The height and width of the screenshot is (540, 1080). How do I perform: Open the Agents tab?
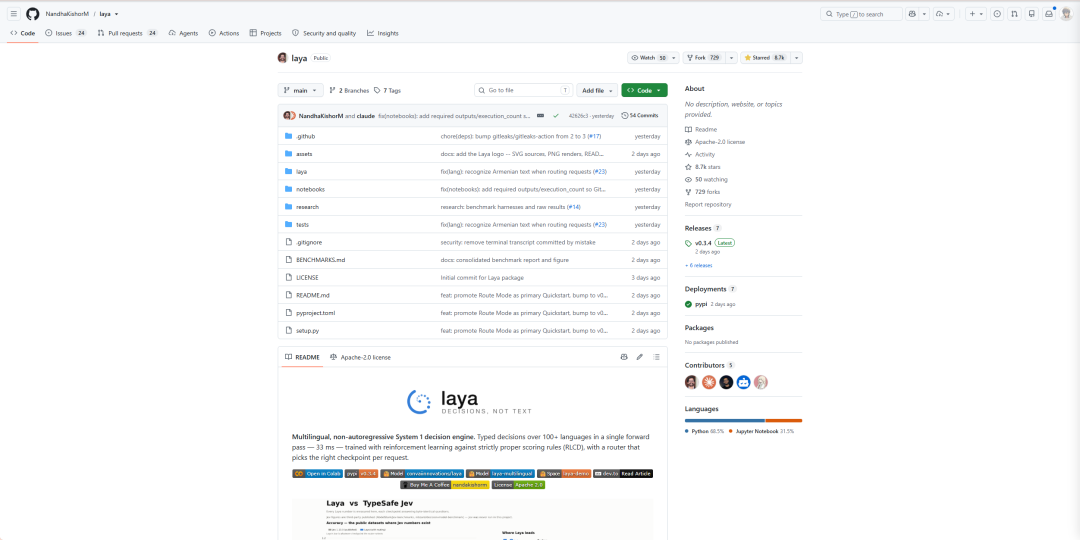[183, 33]
